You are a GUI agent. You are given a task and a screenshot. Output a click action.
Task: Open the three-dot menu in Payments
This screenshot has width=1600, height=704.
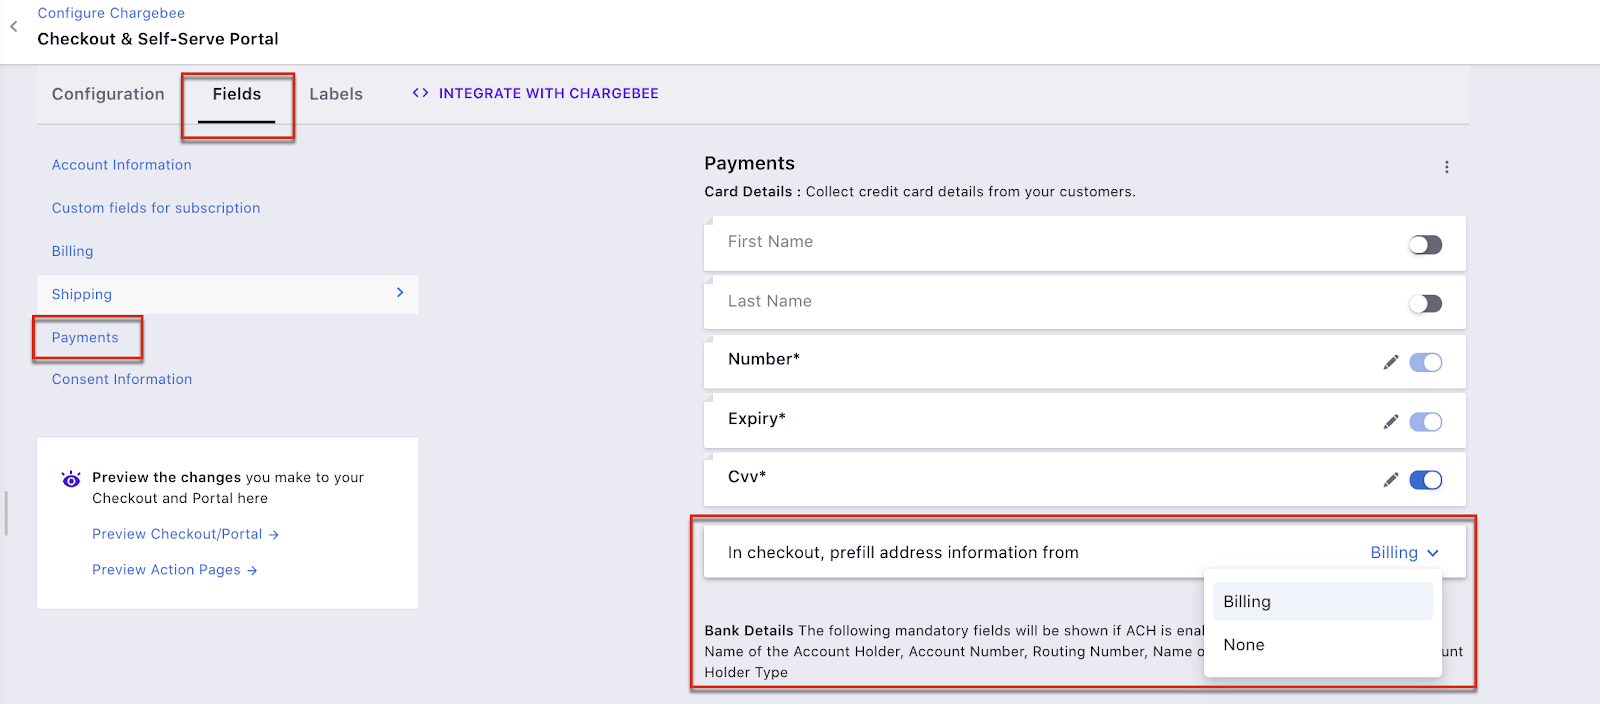coord(1446,167)
